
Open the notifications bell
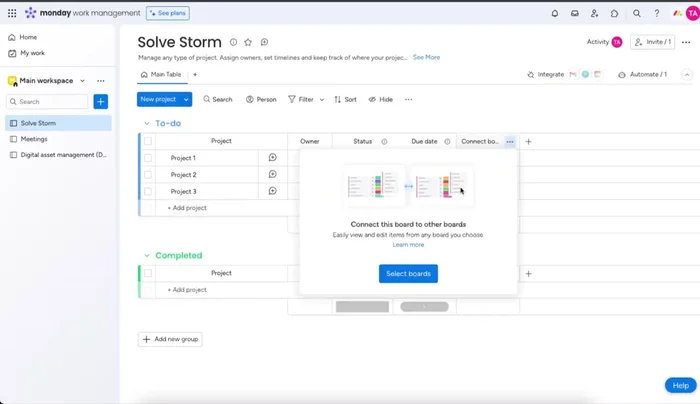point(555,13)
